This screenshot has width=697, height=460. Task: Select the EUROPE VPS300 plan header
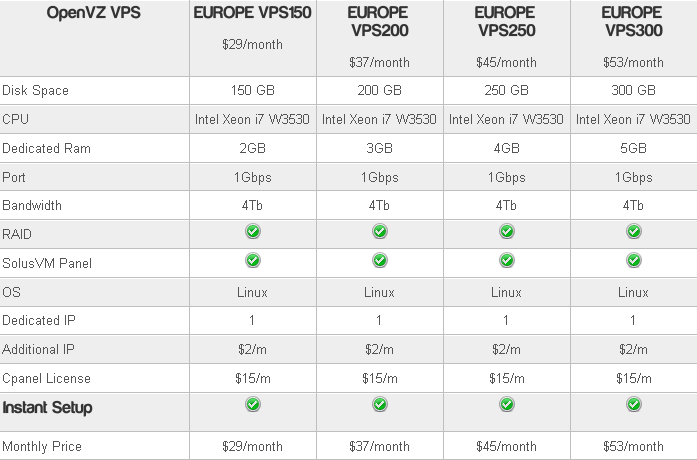click(x=633, y=21)
